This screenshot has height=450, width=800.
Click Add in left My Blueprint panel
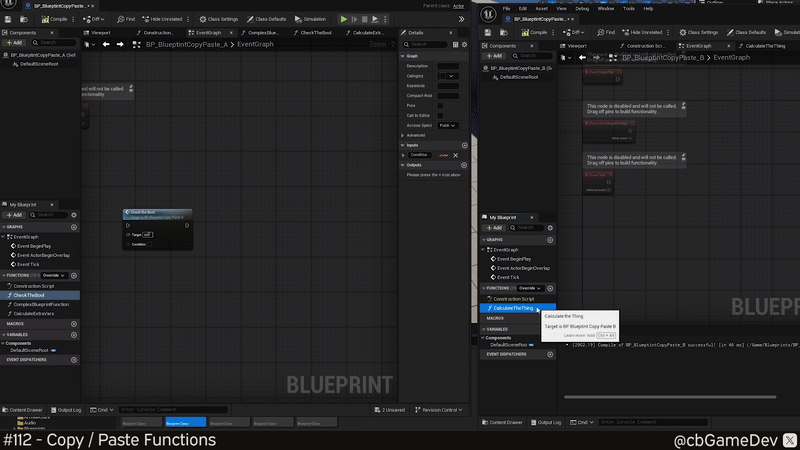[x=15, y=215]
